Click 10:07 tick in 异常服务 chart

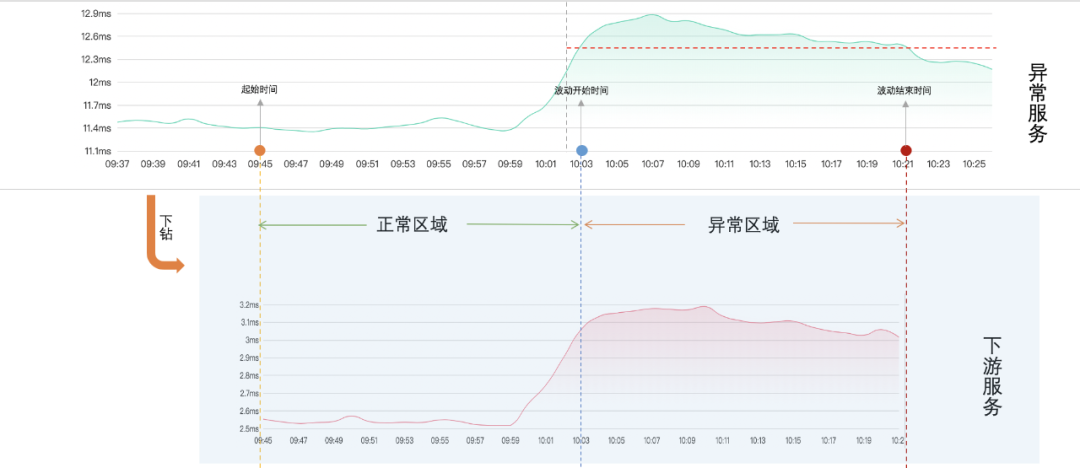tap(653, 164)
